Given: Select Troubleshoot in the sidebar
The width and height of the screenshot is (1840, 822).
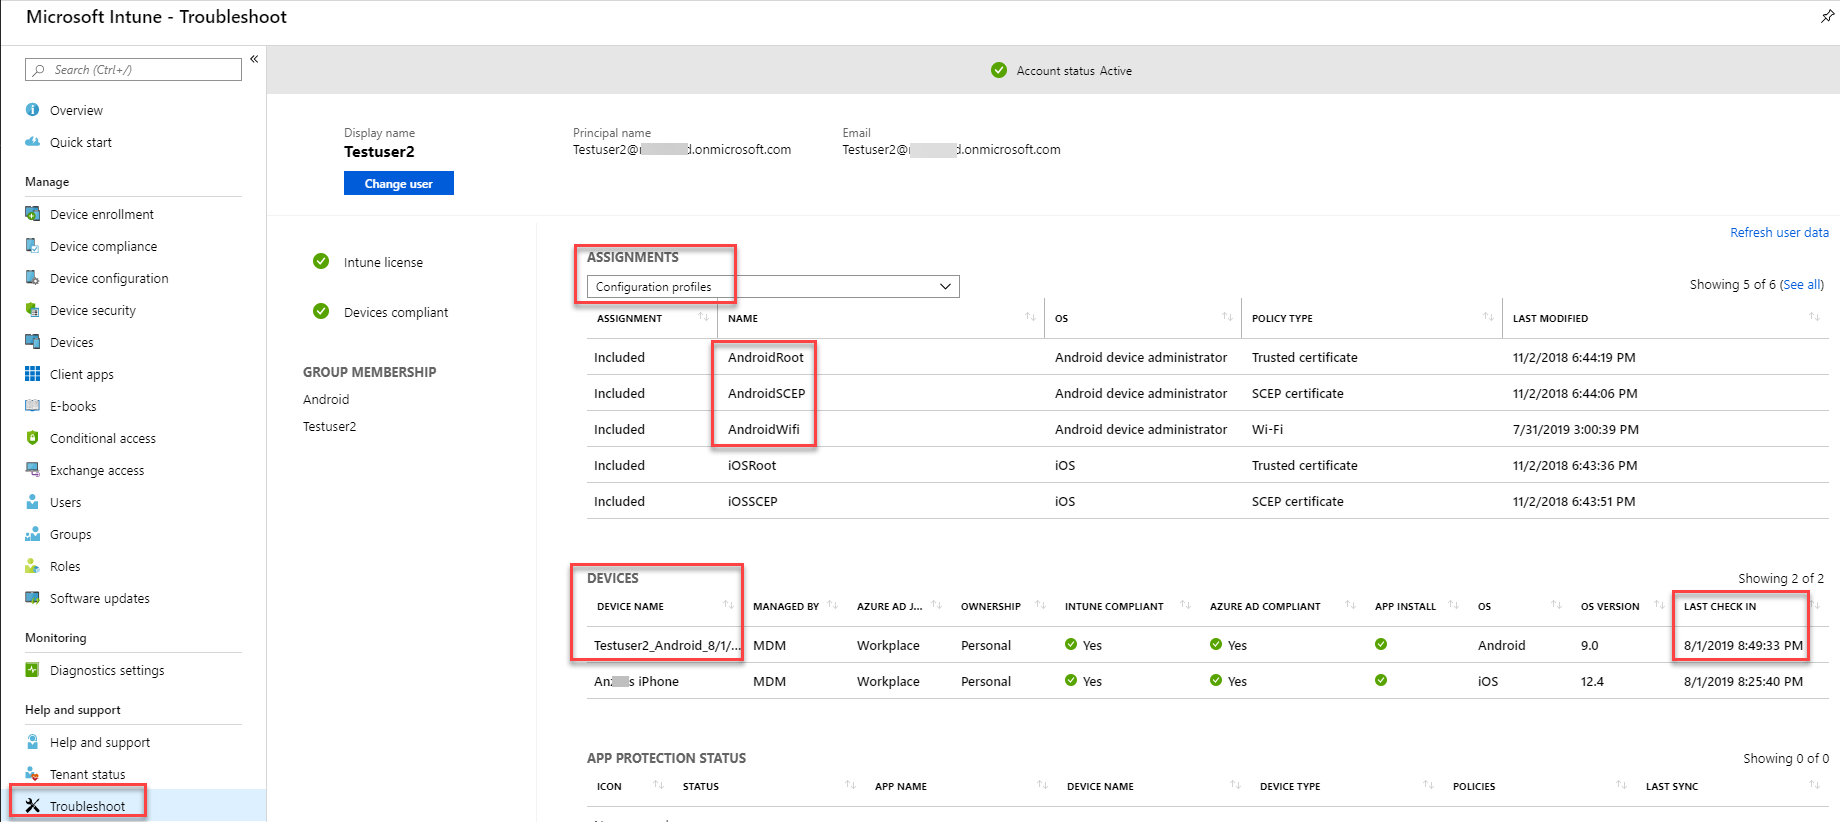Looking at the screenshot, I should [x=87, y=806].
